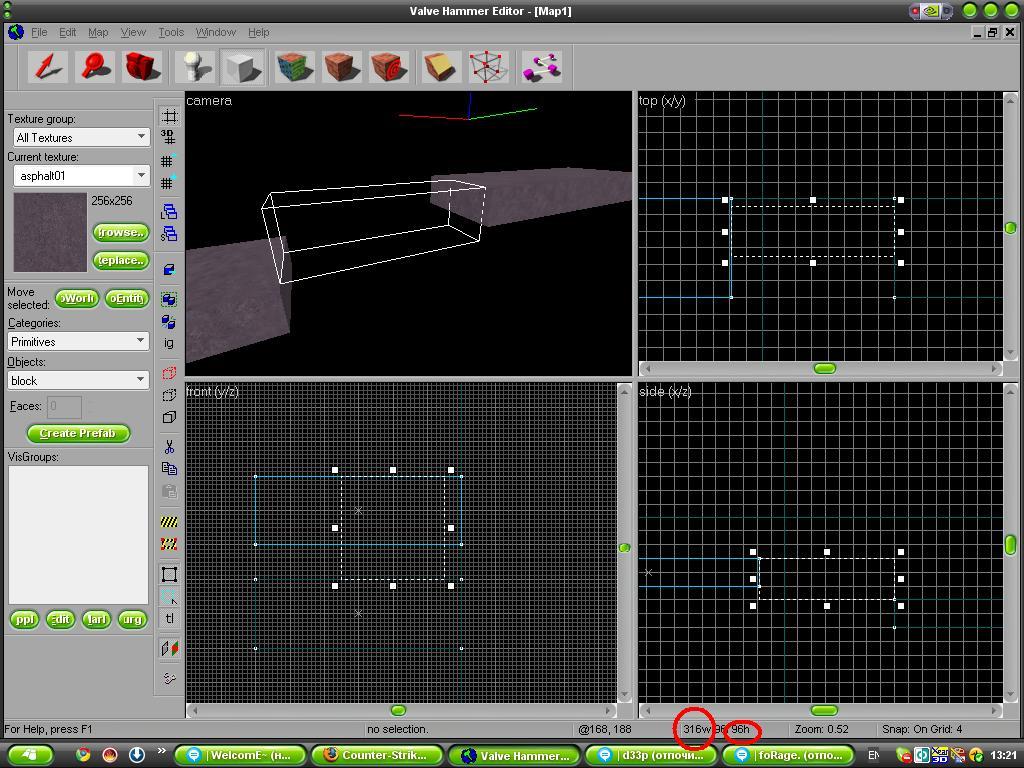Viewport: 1024px width, 768px height.
Task: Open the Tools menu
Action: point(171,32)
